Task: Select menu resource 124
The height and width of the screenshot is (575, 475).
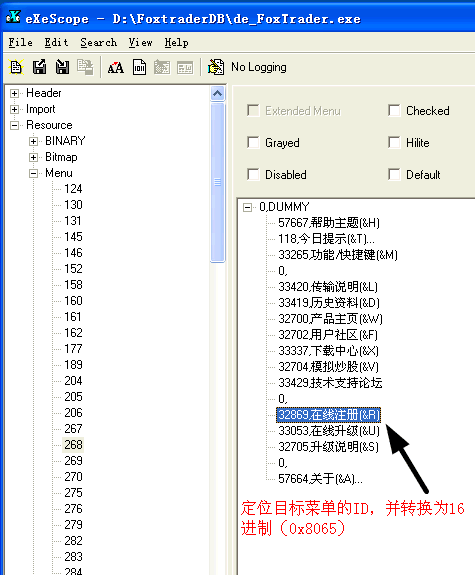Action: point(73,189)
